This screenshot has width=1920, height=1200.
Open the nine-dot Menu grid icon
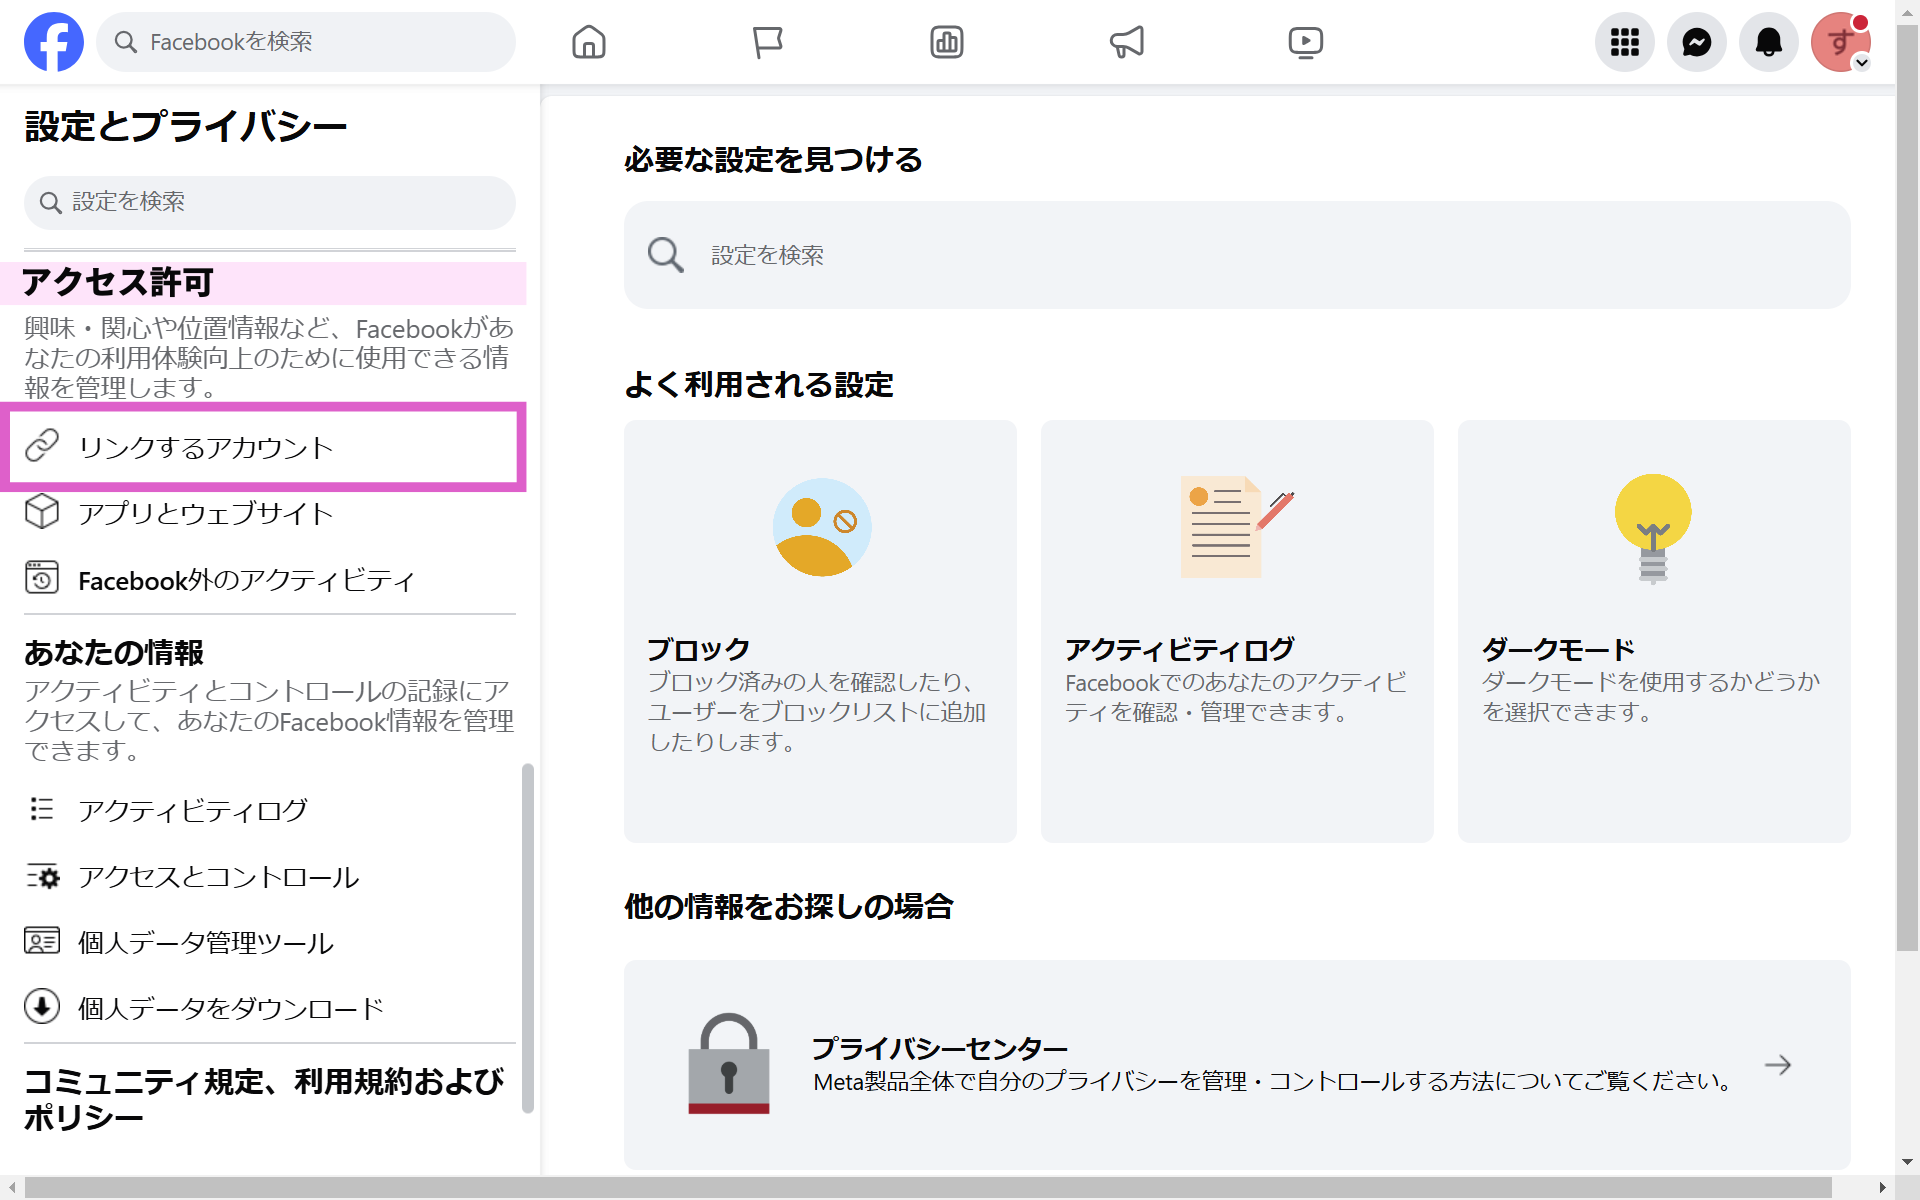coord(1624,42)
